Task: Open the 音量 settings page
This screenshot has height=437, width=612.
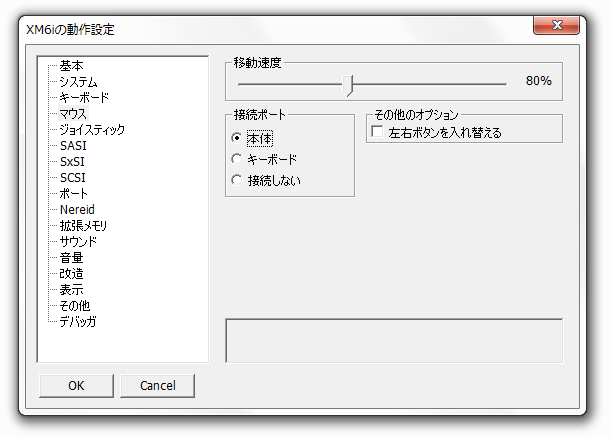Action: coord(71,258)
